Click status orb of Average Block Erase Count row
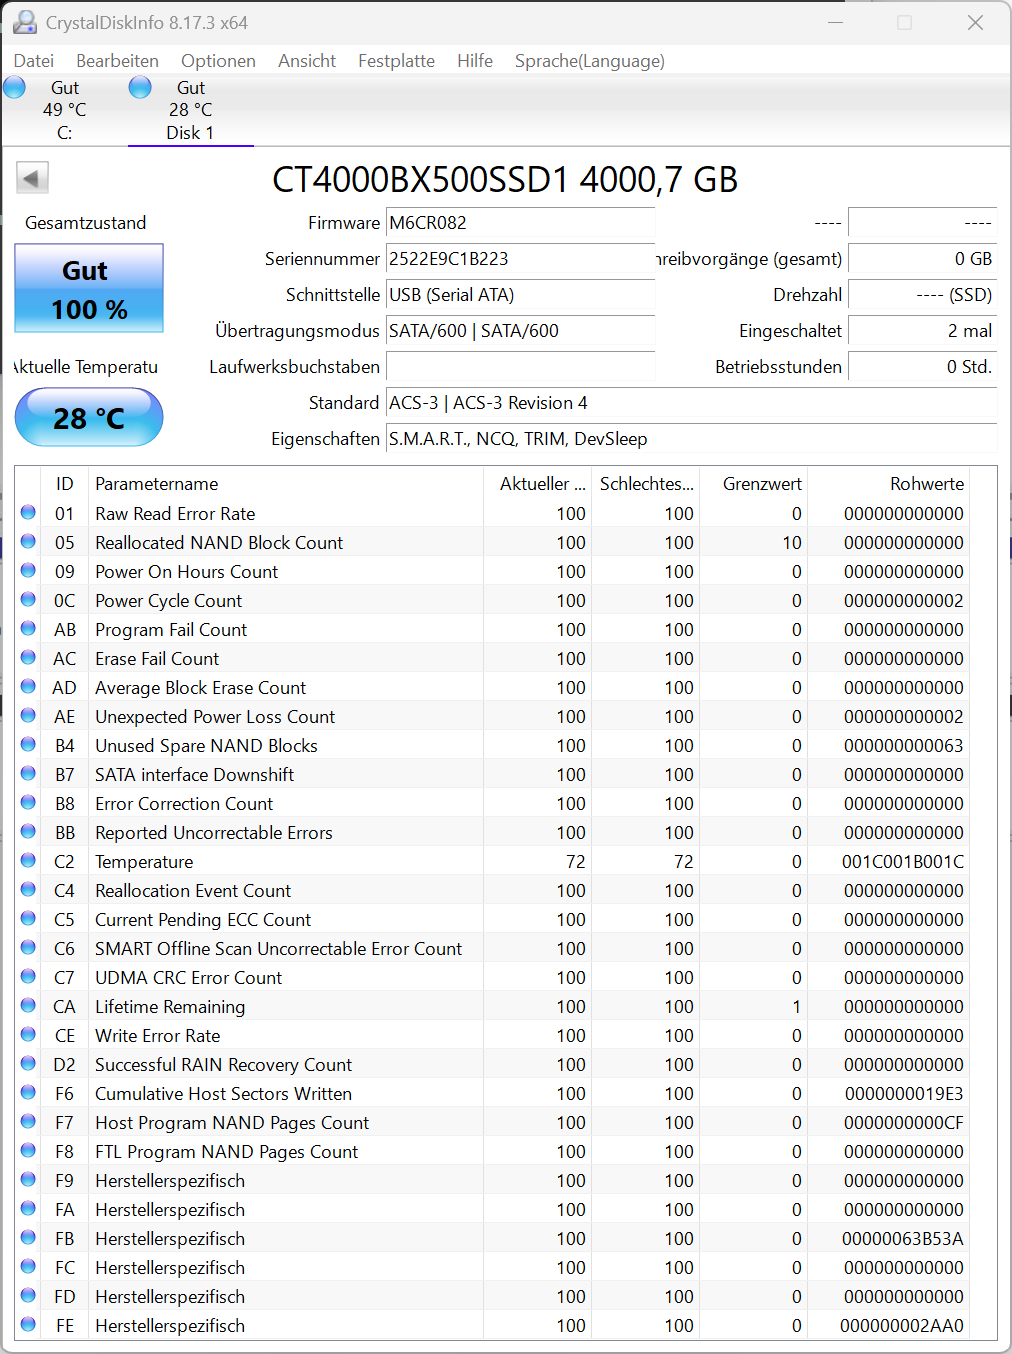The height and width of the screenshot is (1354, 1012). (x=28, y=686)
